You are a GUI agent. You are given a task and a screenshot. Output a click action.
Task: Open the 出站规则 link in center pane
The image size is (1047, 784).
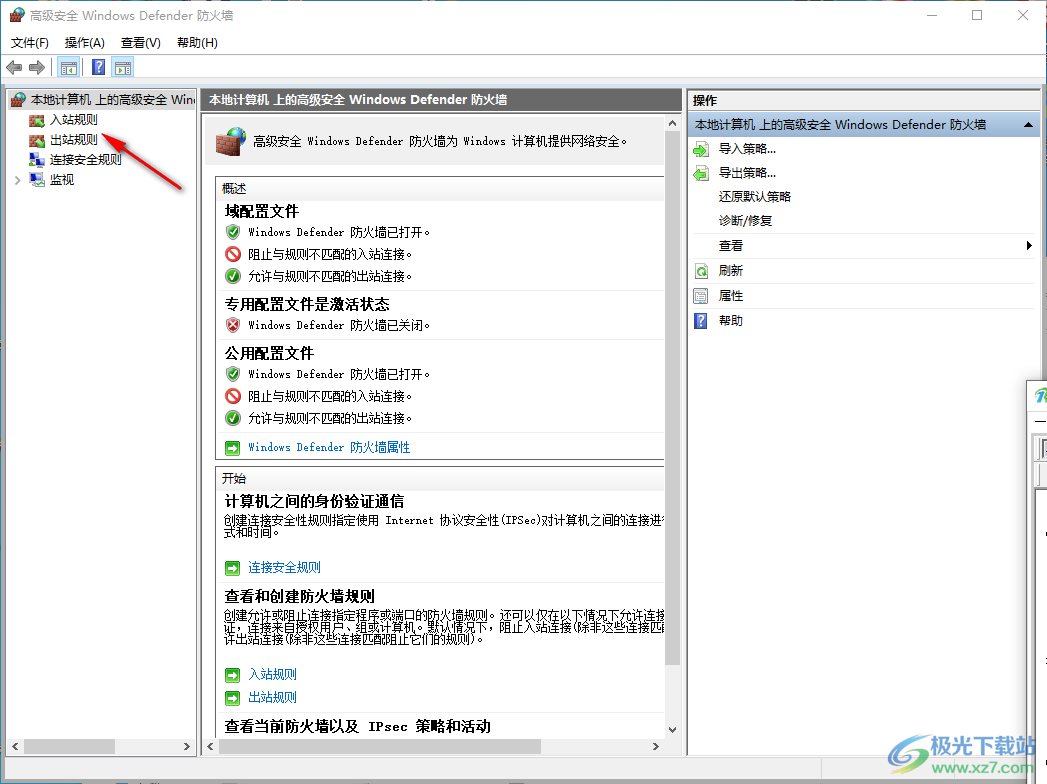(x=272, y=697)
